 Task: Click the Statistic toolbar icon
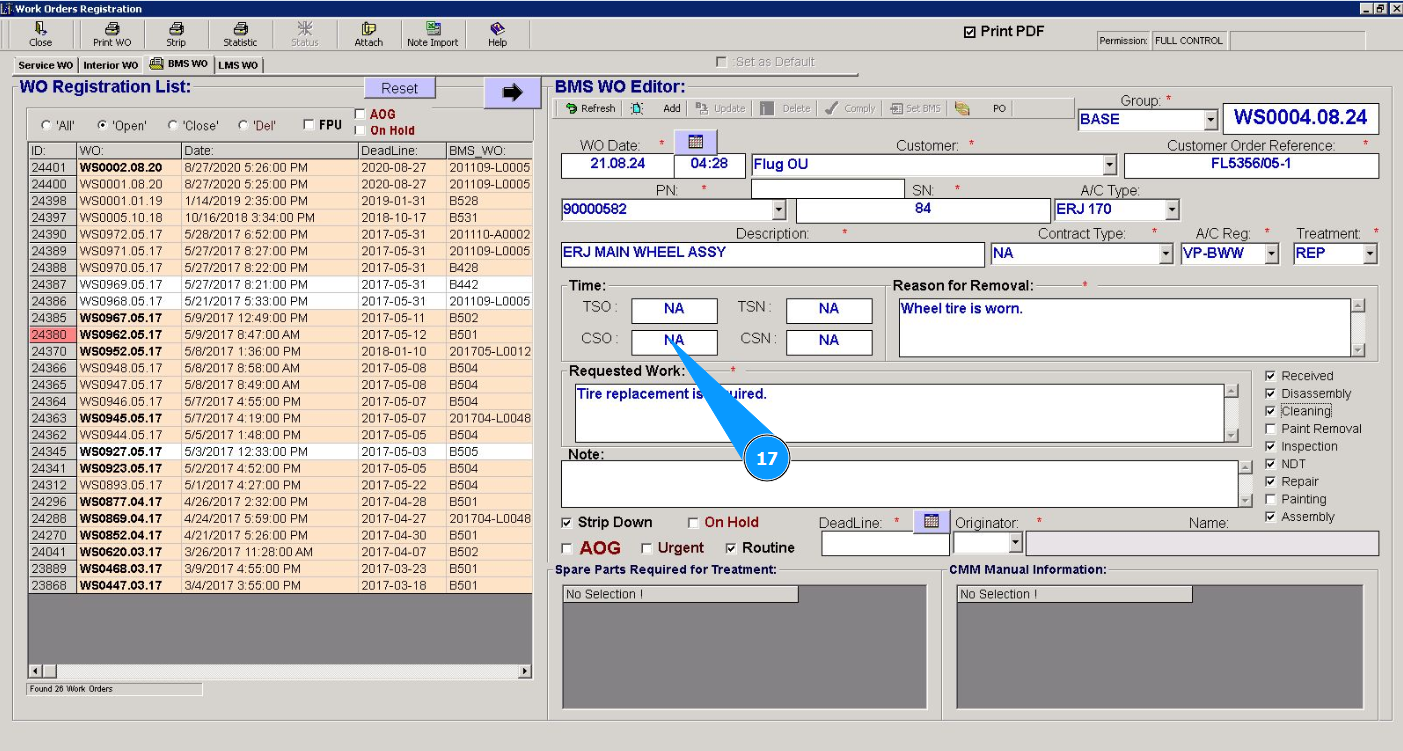pyautogui.click(x=240, y=34)
